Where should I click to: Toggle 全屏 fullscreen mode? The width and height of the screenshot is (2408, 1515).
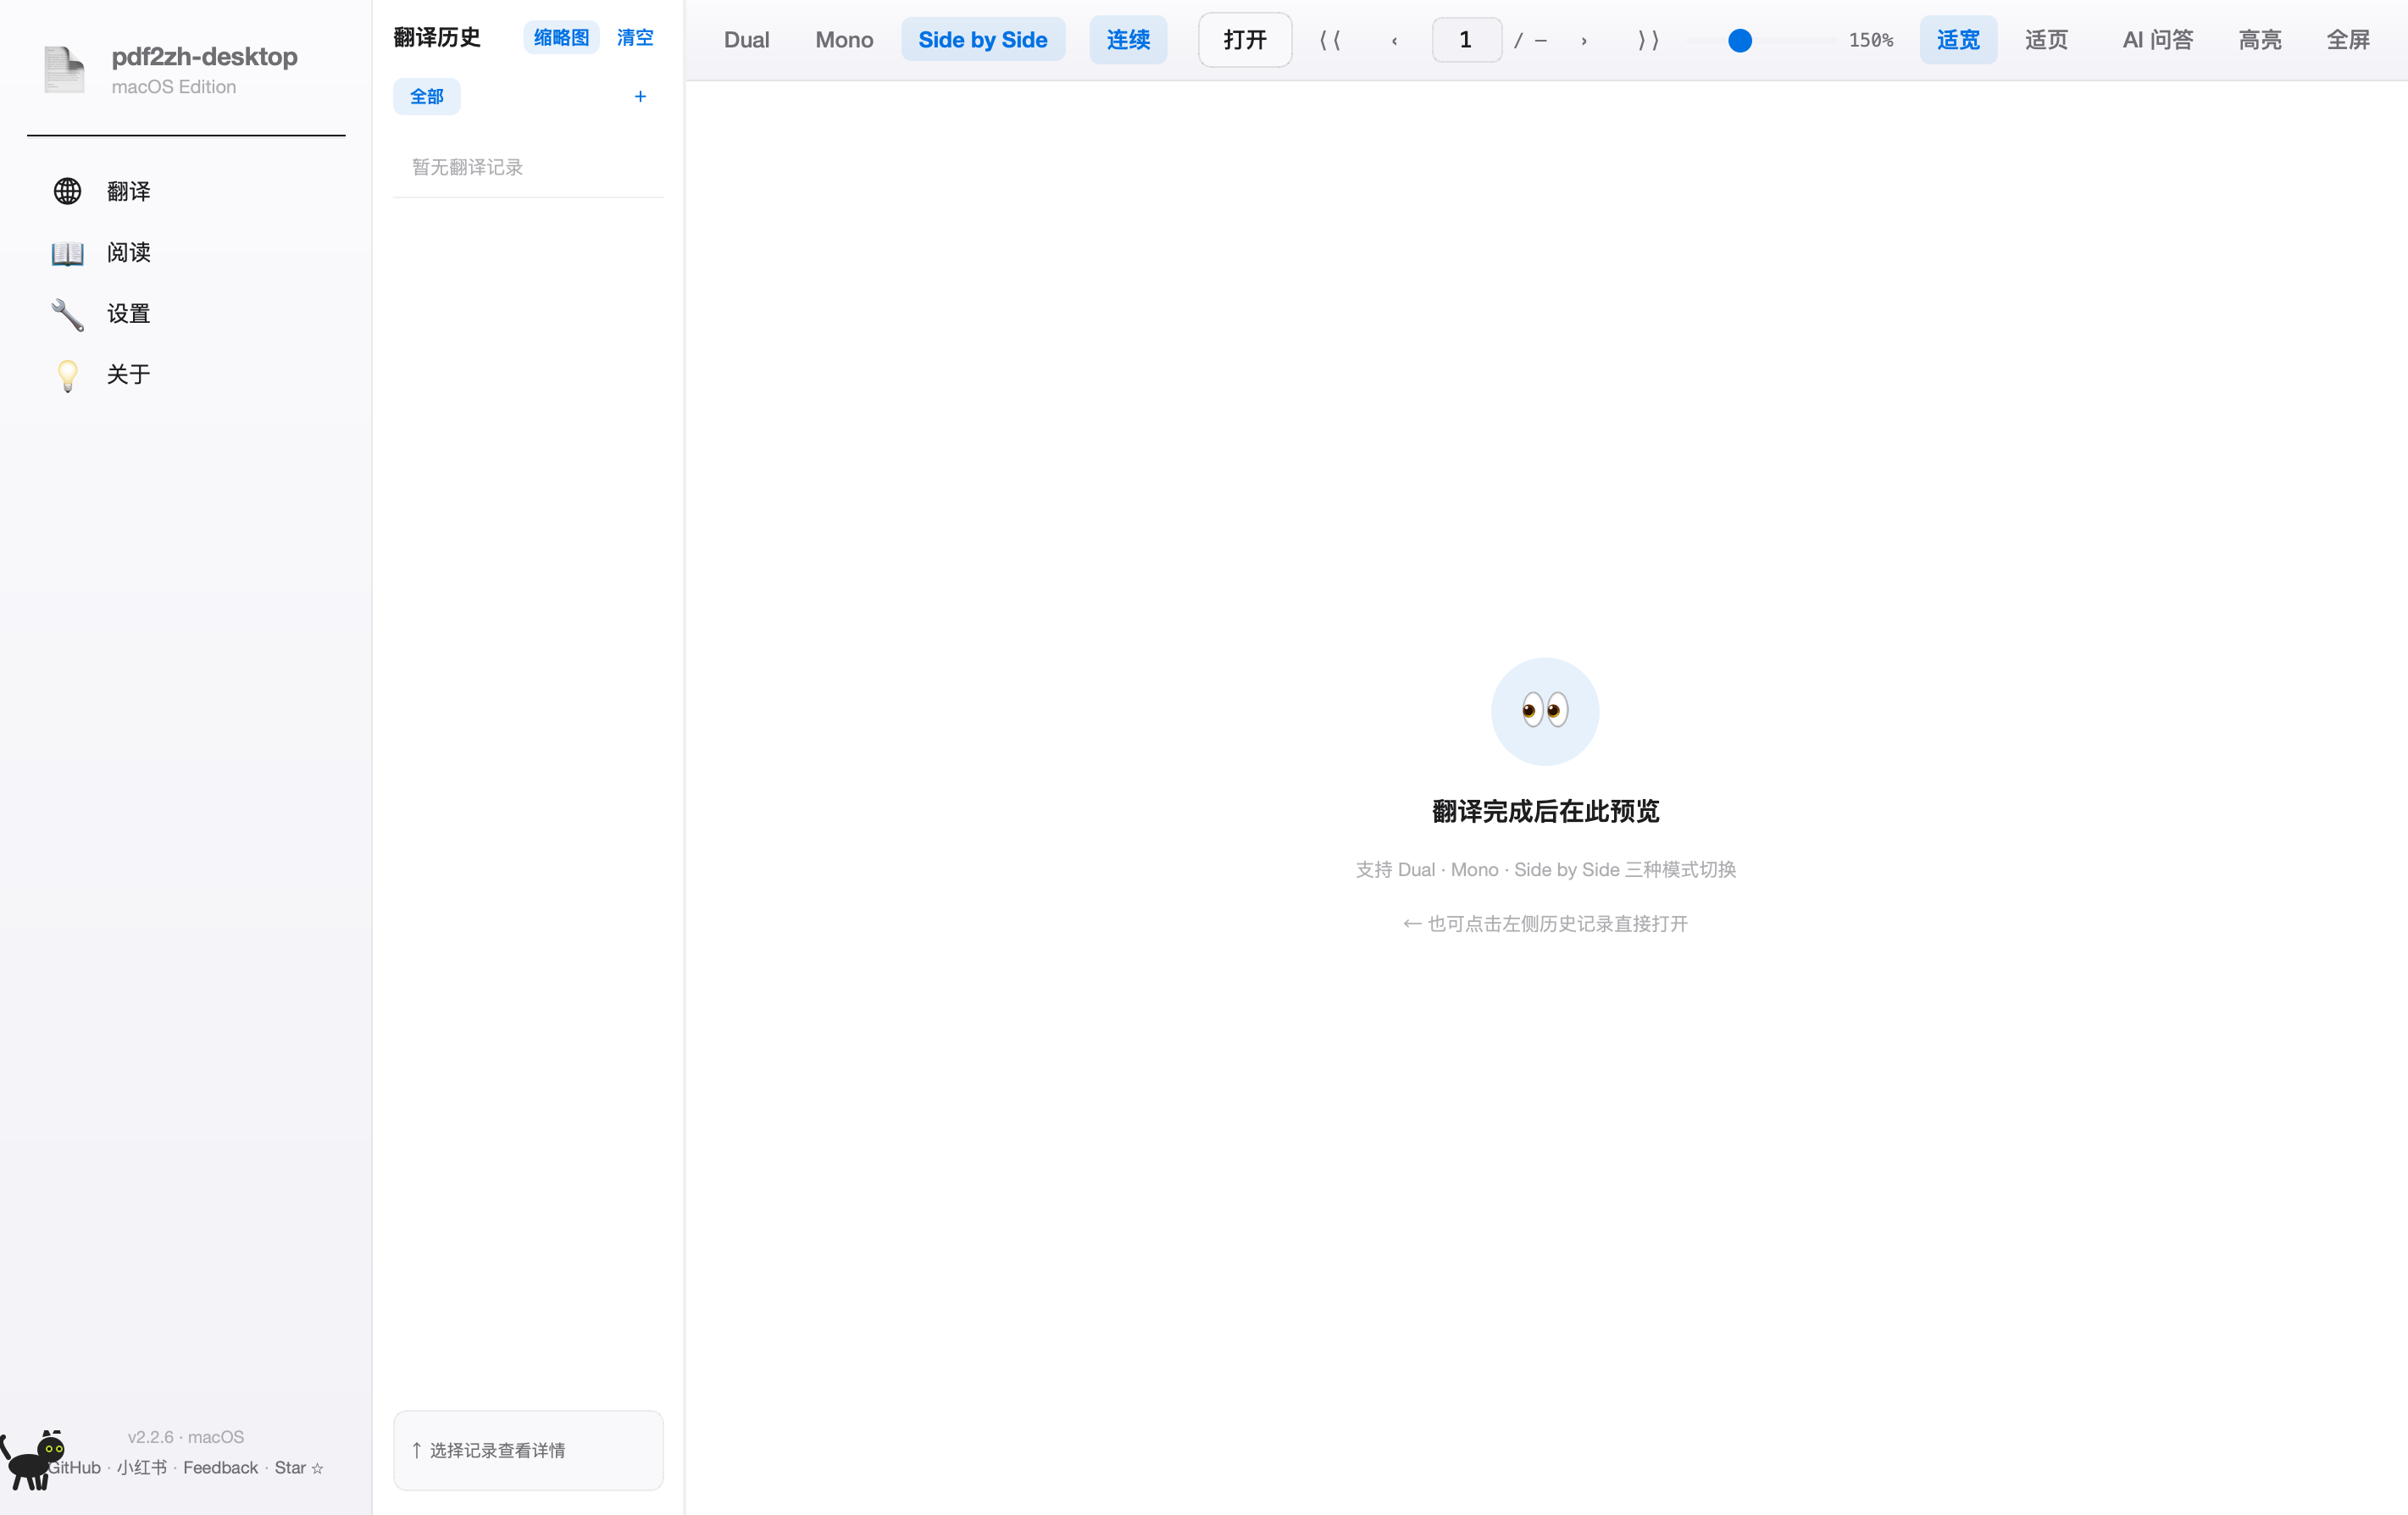click(2348, 40)
